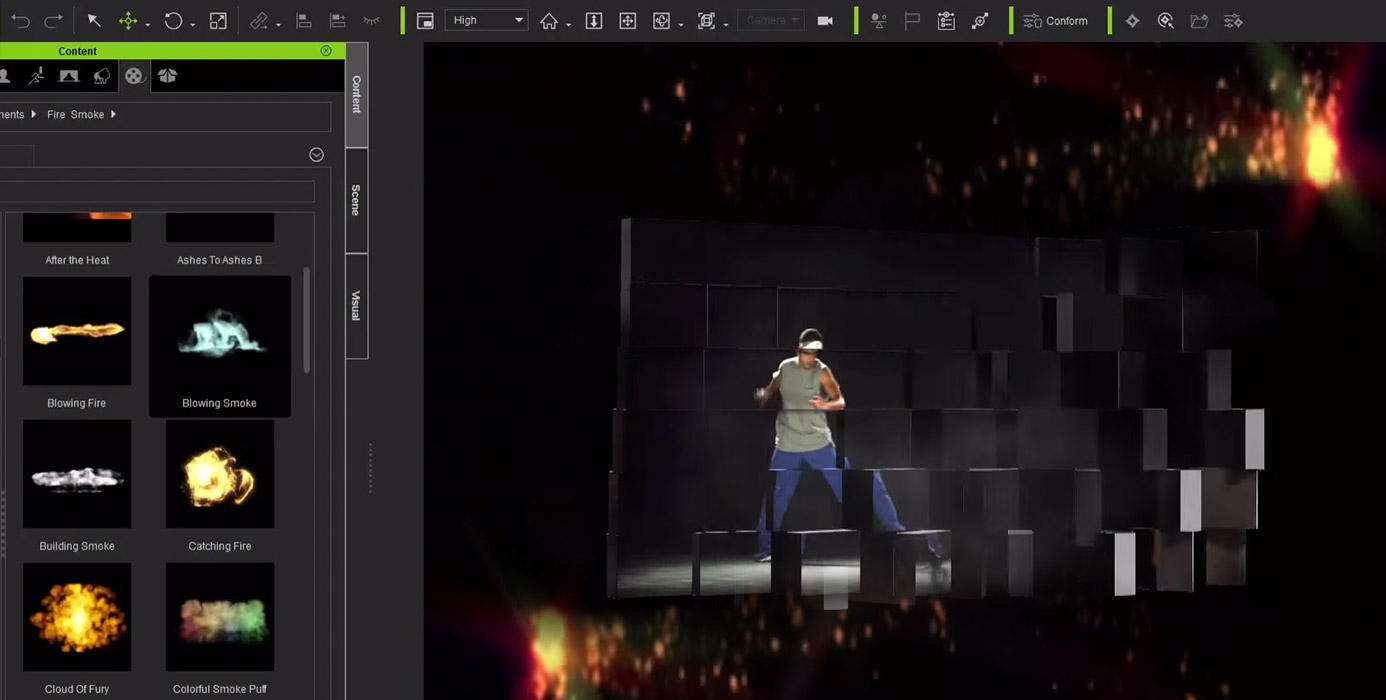Click the folder with star icon
The image size is (1386, 700).
[1199, 20]
